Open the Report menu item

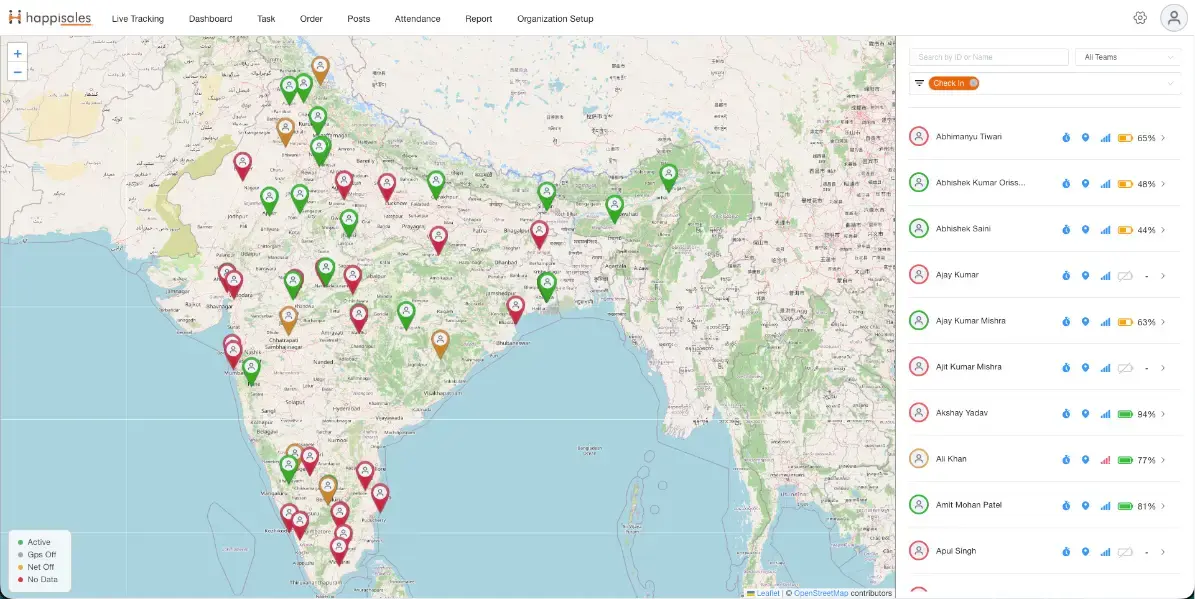point(478,19)
